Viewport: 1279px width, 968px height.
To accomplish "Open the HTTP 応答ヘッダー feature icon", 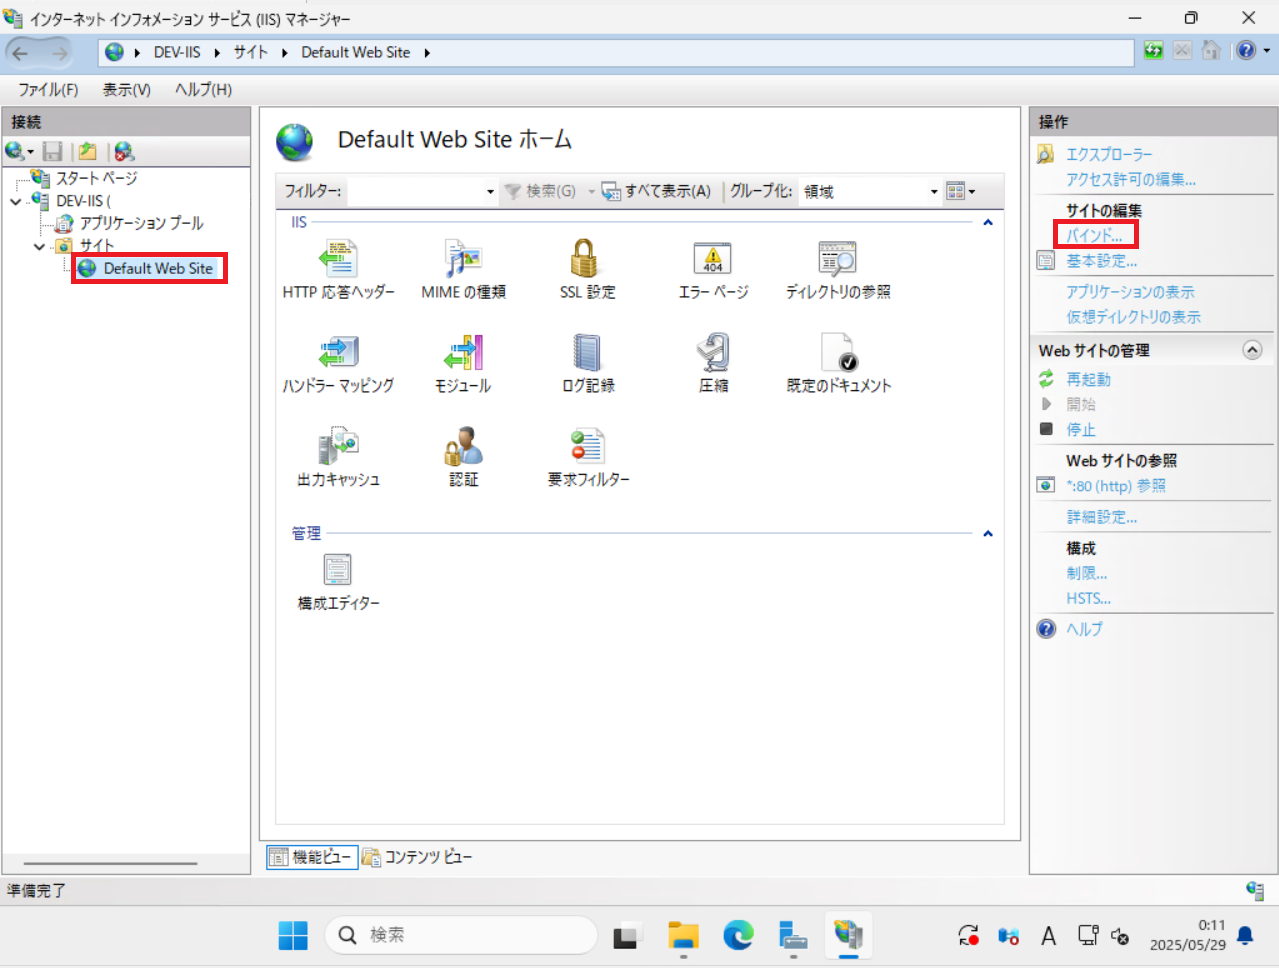I will click(x=338, y=259).
